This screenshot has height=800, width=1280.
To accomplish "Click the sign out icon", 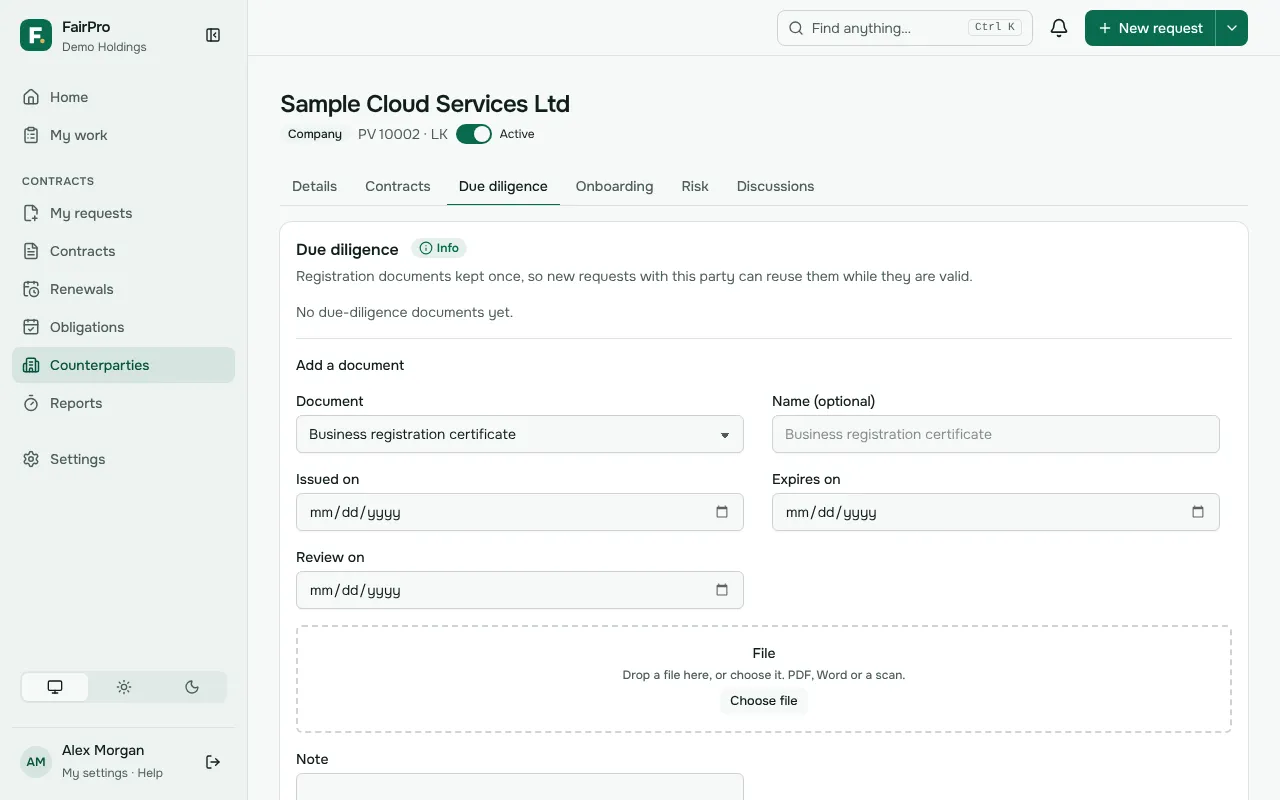I will point(213,762).
